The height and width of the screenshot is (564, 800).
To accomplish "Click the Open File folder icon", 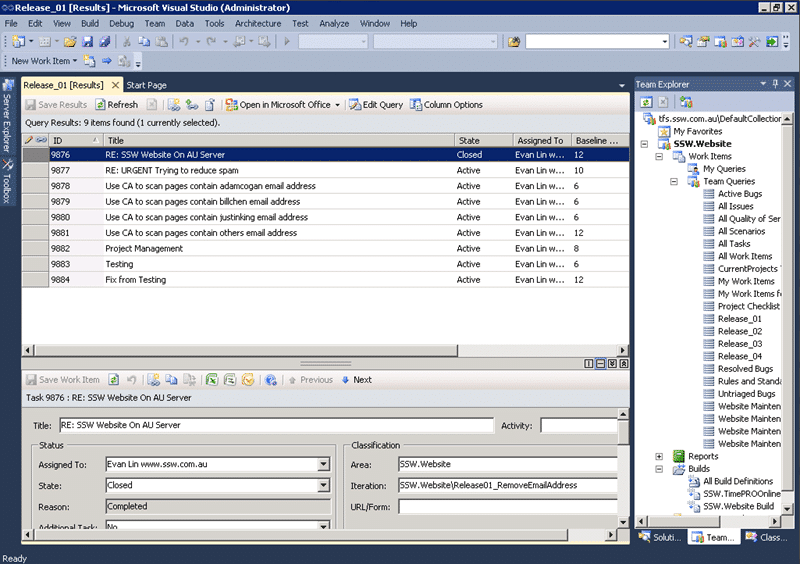I will coord(70,41).
